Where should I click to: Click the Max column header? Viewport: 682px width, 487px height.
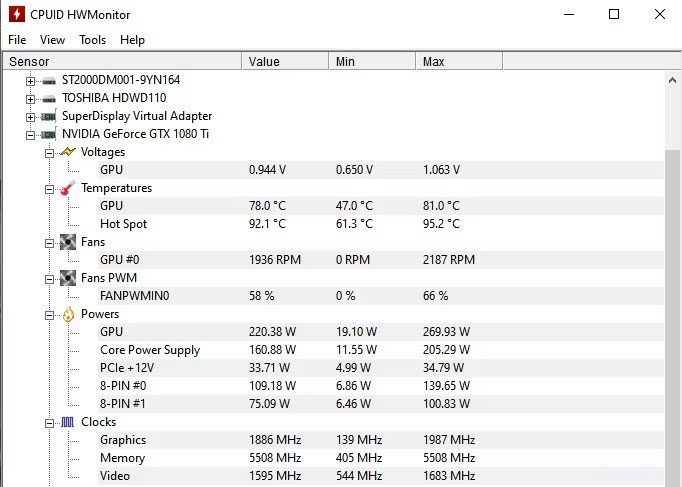tap(459, 61)
